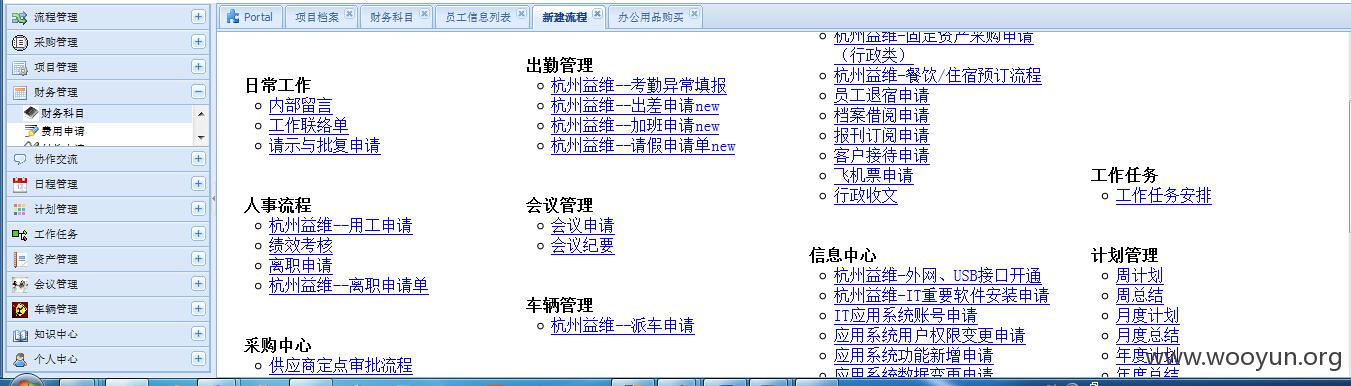Open the IT应用系统账号申请 link
The image size is (1351, 386).
[905, 315]
